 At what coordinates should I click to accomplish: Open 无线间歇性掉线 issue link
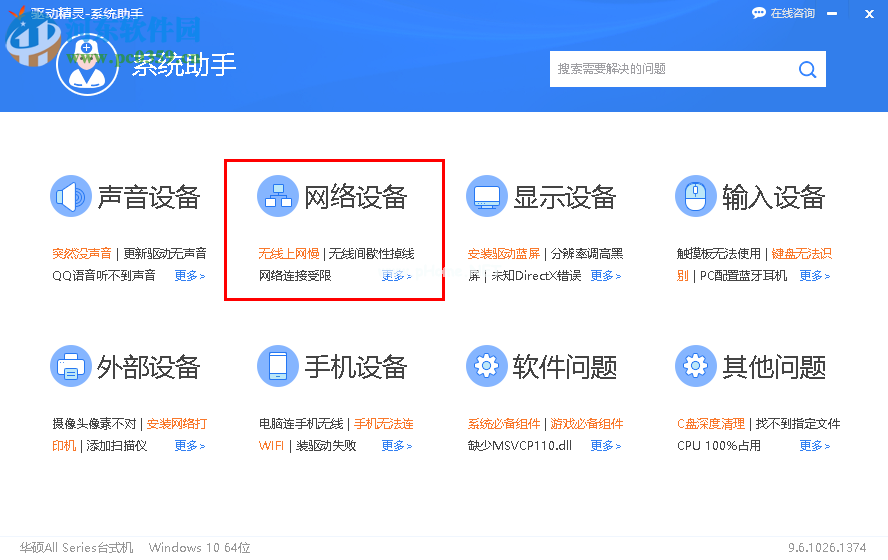372,254
